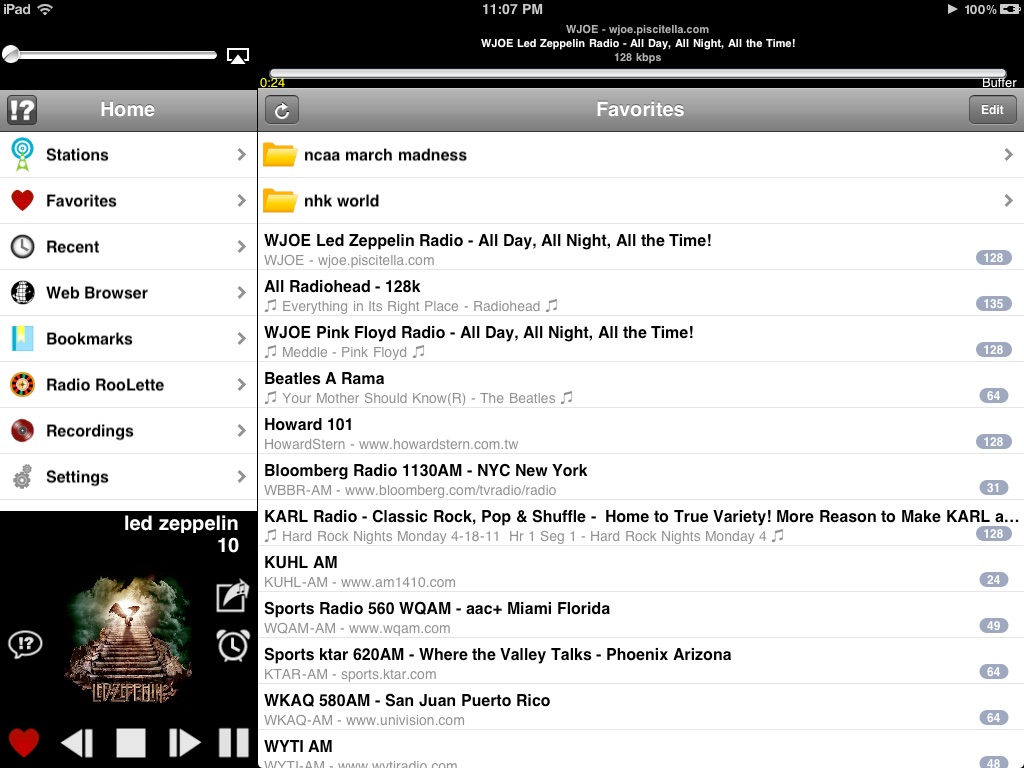
Task: Tap the help icon in Home header
Action: click(22, 110)
